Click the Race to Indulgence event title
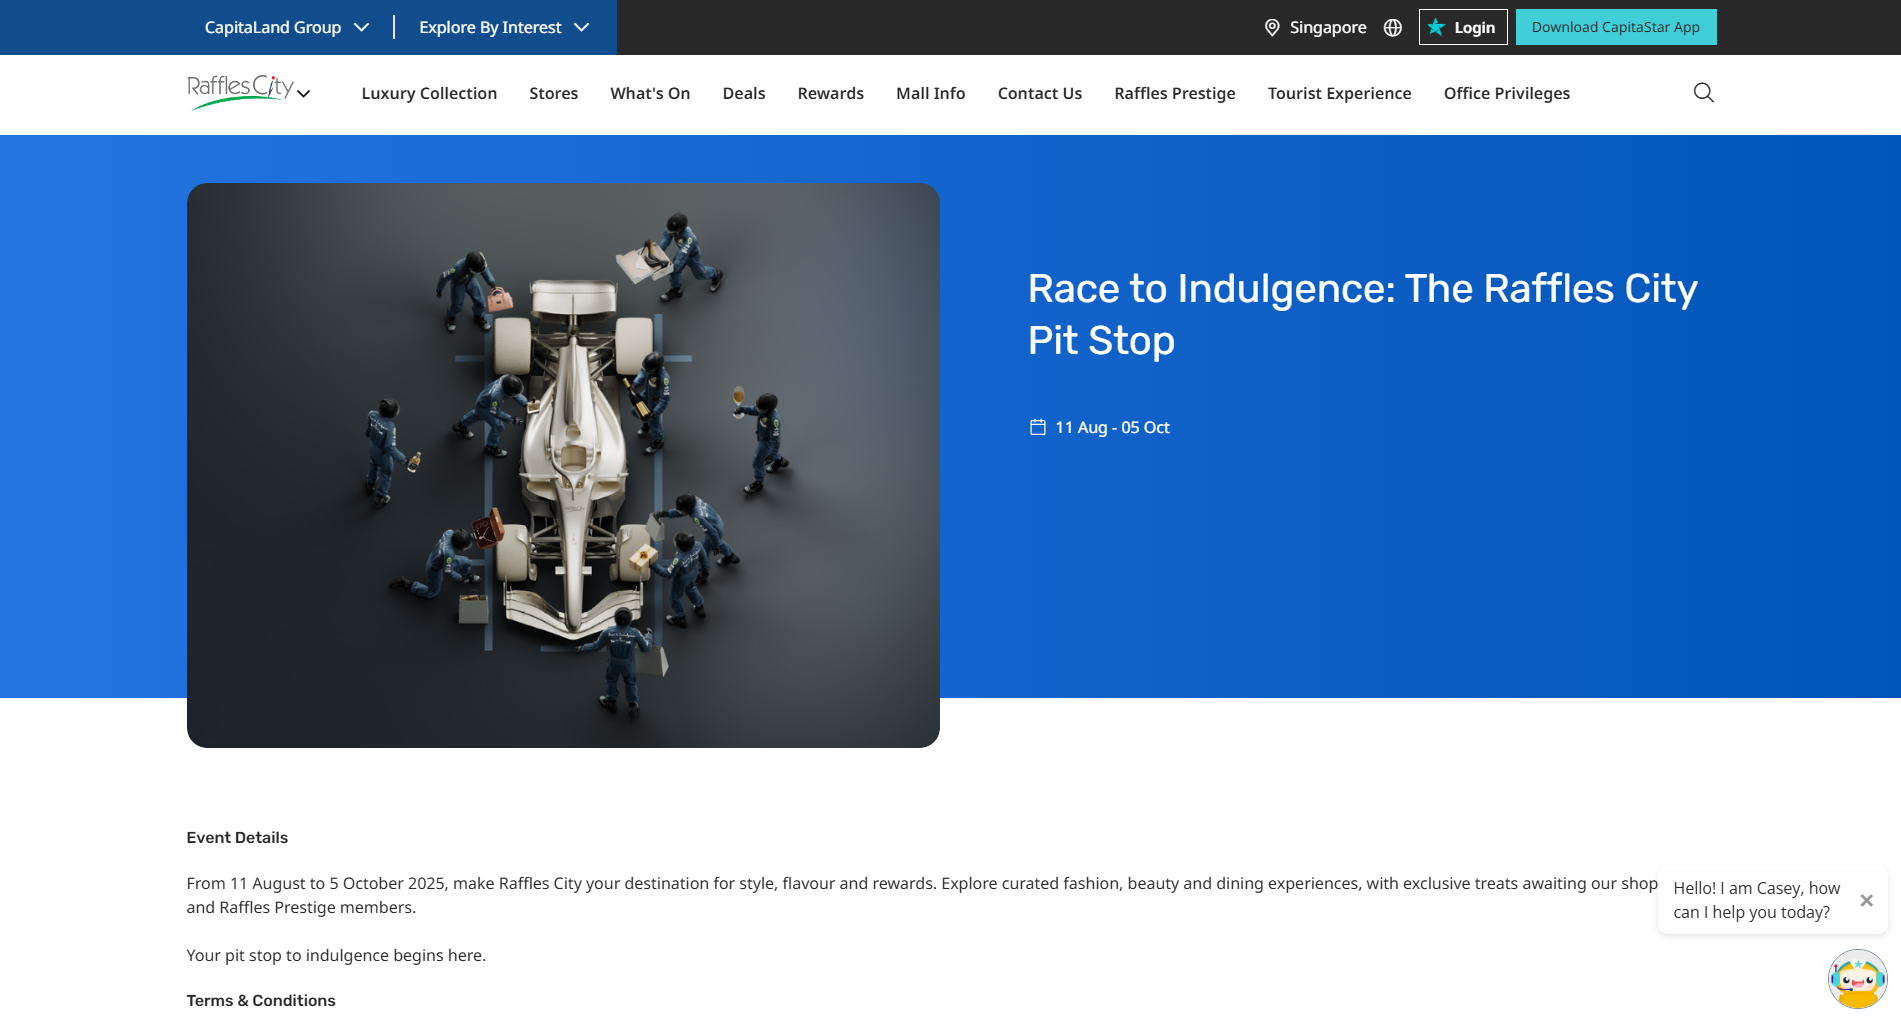Image resolution: width=1901 pixels, height=1022 pixels. [1362, 314]
